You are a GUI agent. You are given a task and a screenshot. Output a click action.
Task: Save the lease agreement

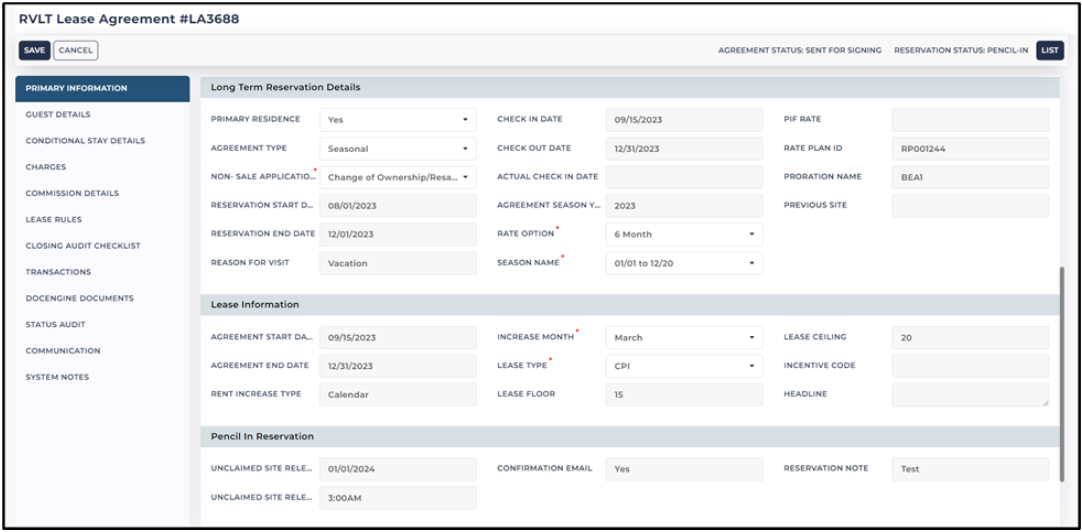point(35,50)
